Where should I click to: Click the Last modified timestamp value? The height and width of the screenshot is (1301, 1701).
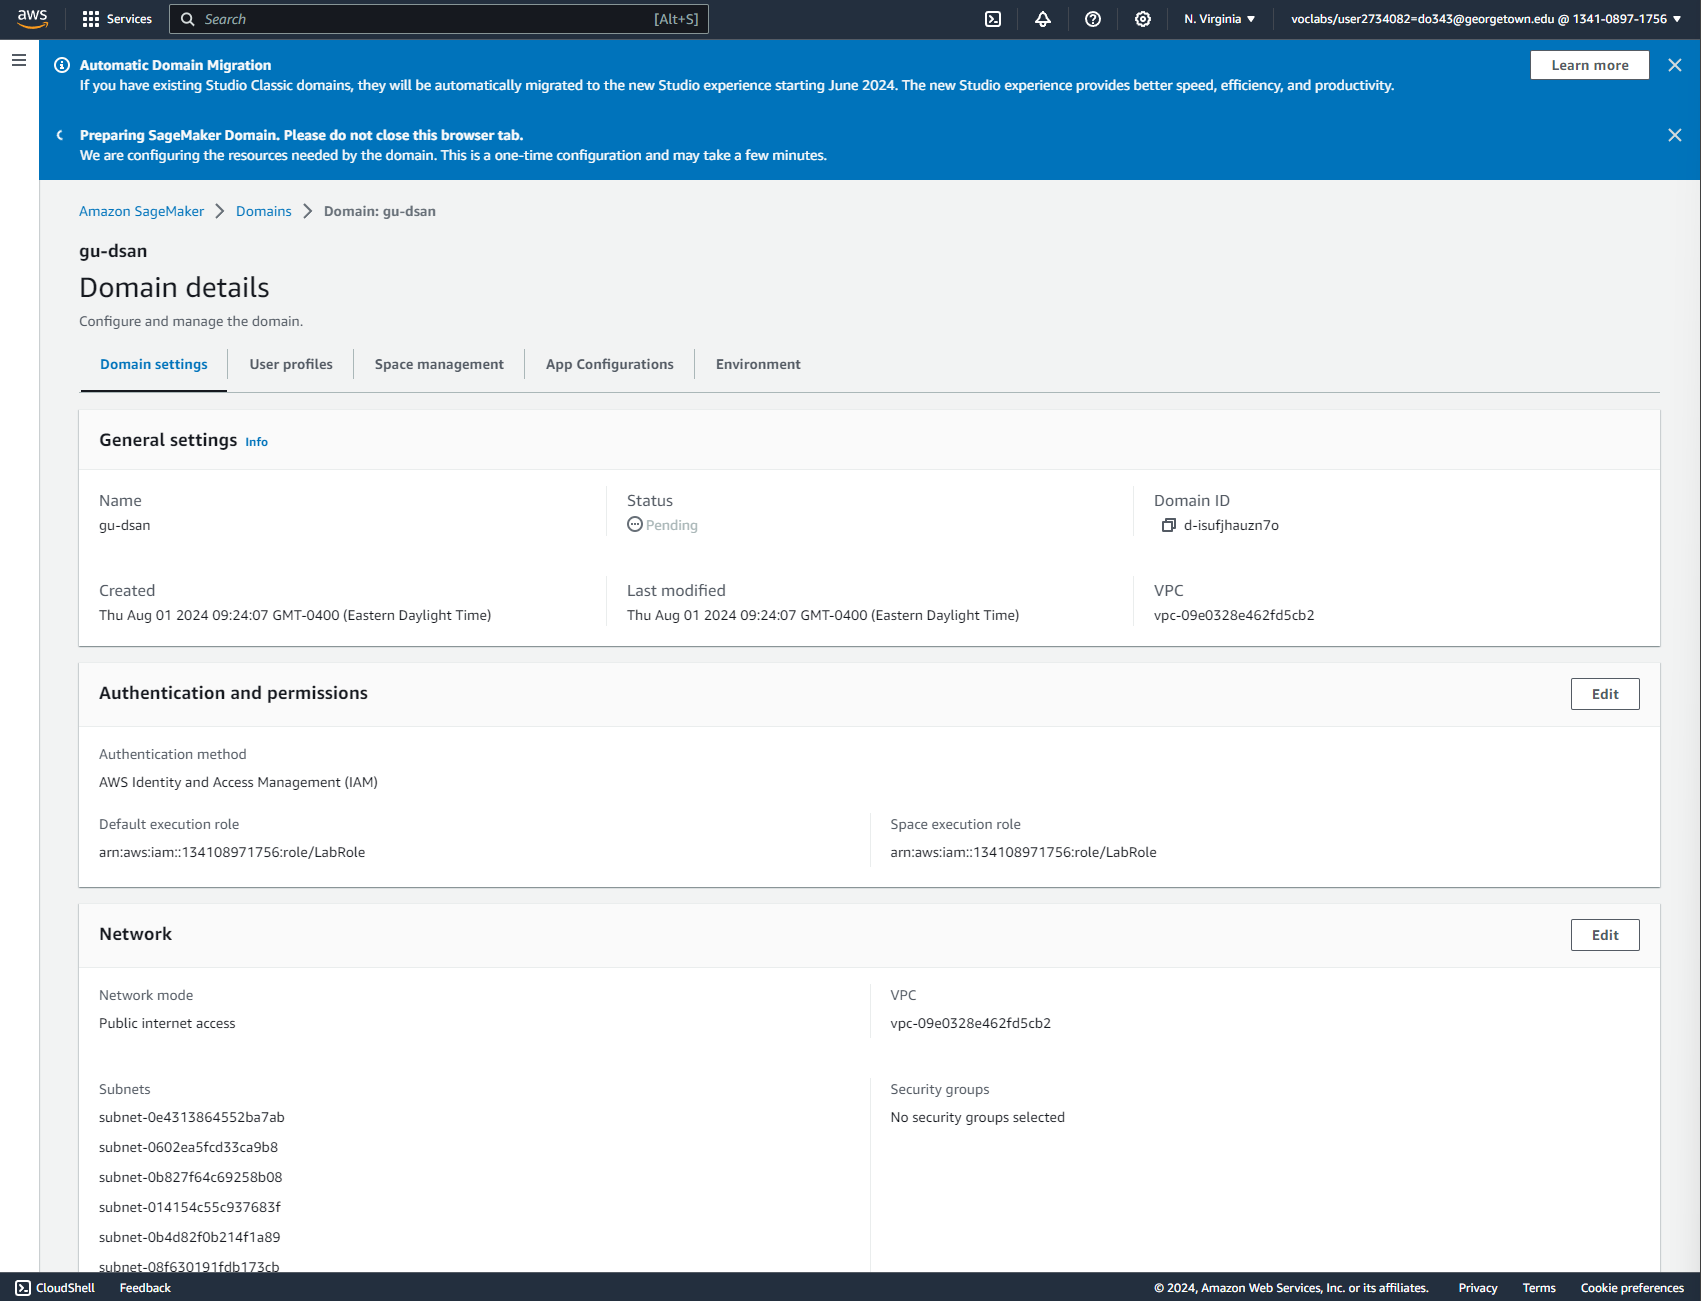pyautogui.click(x=823, y=615)
